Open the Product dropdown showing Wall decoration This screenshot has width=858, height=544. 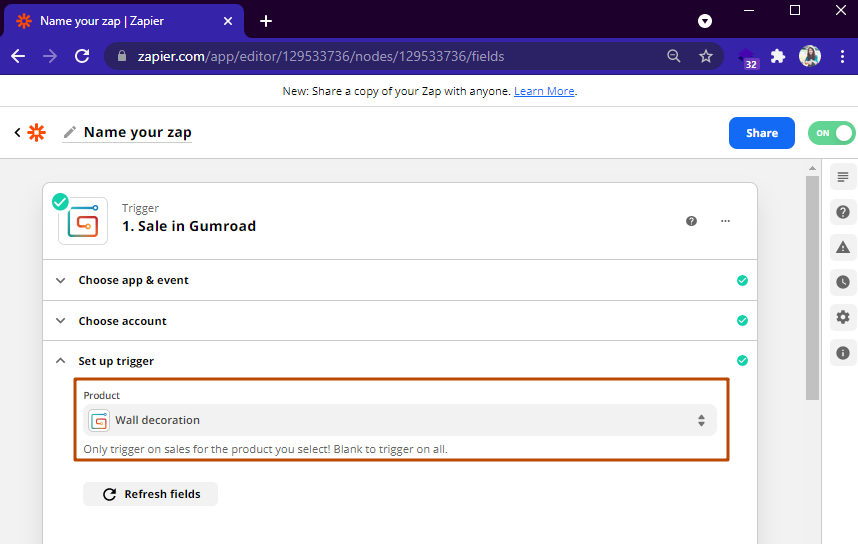coord(400,420)
